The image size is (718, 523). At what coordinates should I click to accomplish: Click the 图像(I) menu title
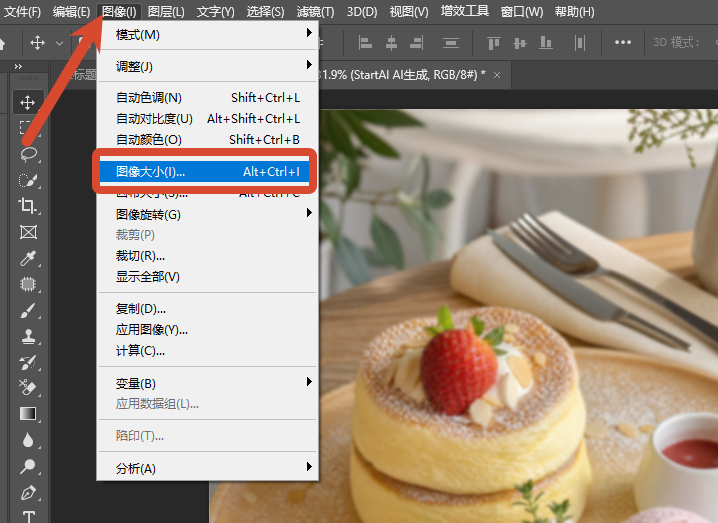pos(119,11)
